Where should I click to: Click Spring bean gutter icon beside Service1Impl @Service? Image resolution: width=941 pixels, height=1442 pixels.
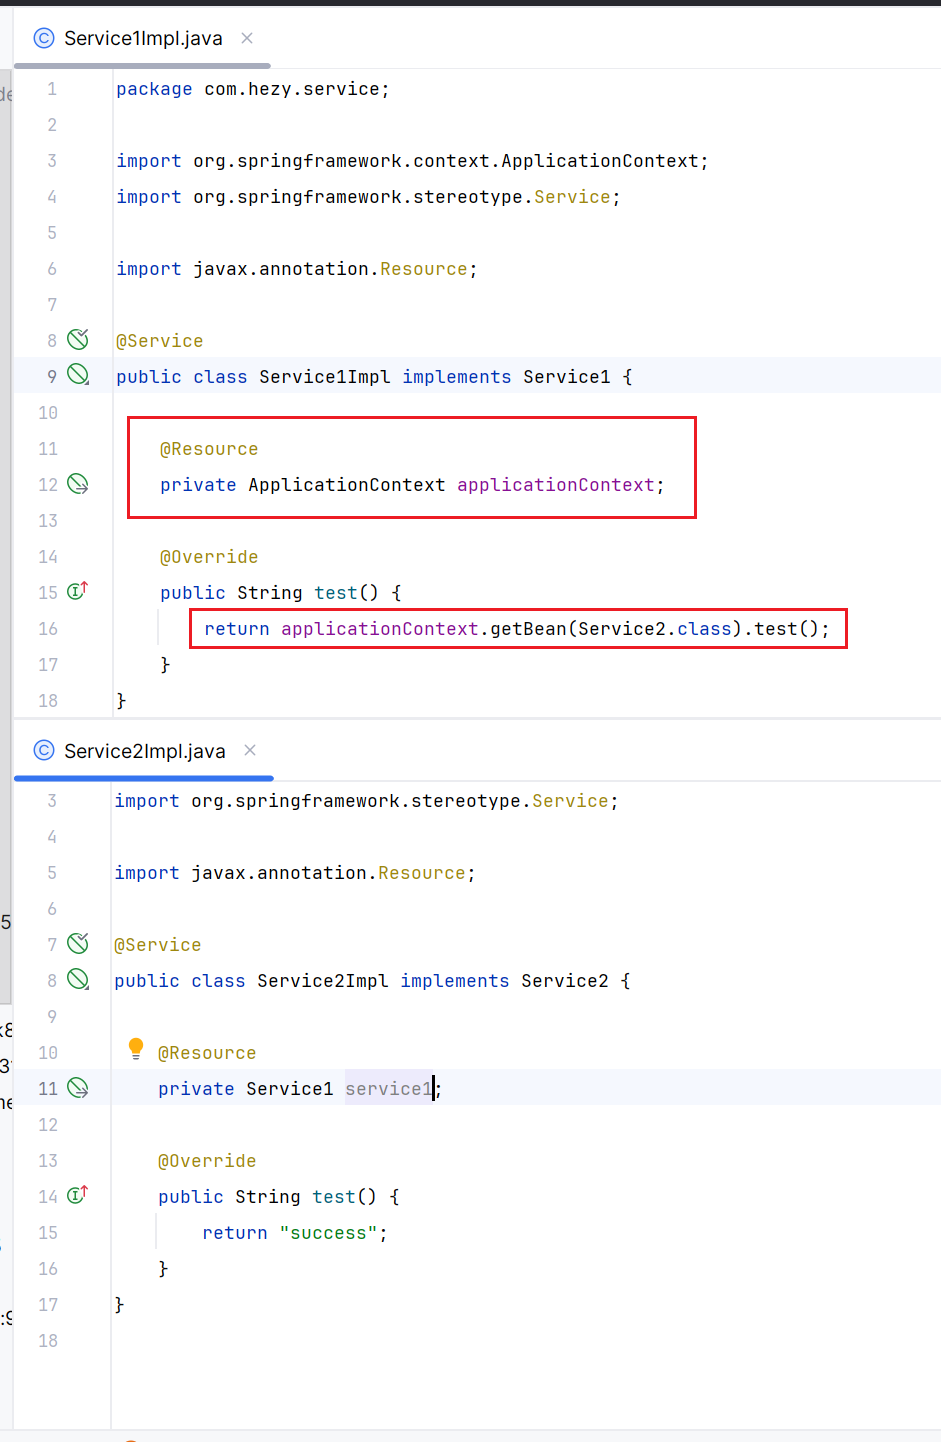point(78,339)
